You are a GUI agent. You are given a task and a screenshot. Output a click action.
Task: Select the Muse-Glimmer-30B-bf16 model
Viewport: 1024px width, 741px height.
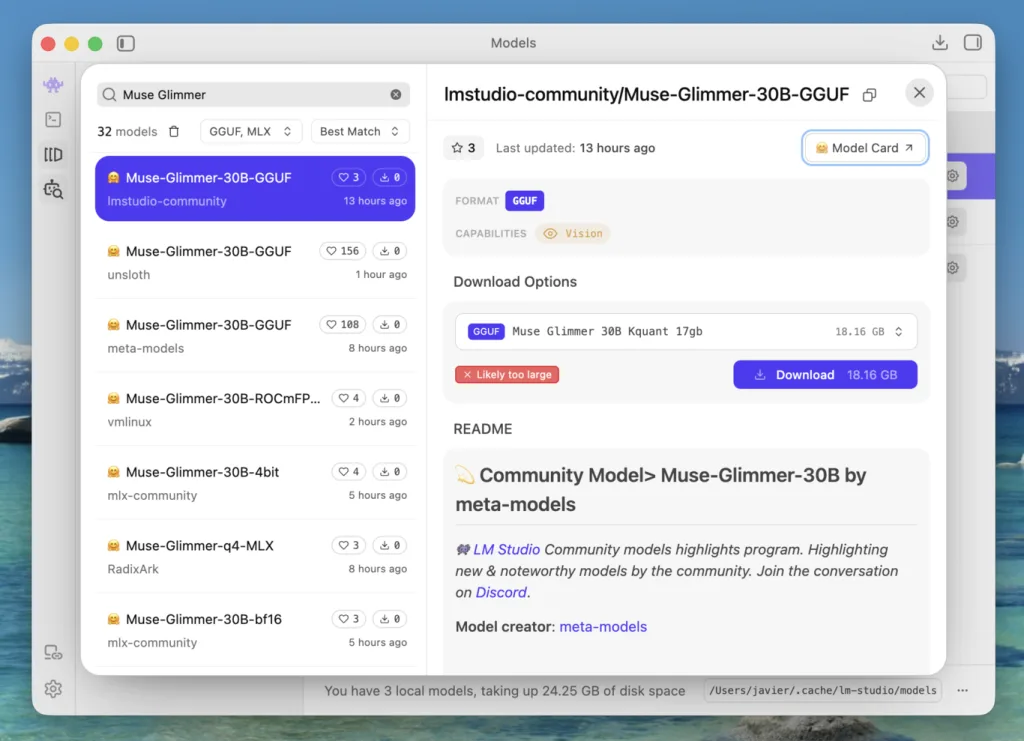point(255,631)
